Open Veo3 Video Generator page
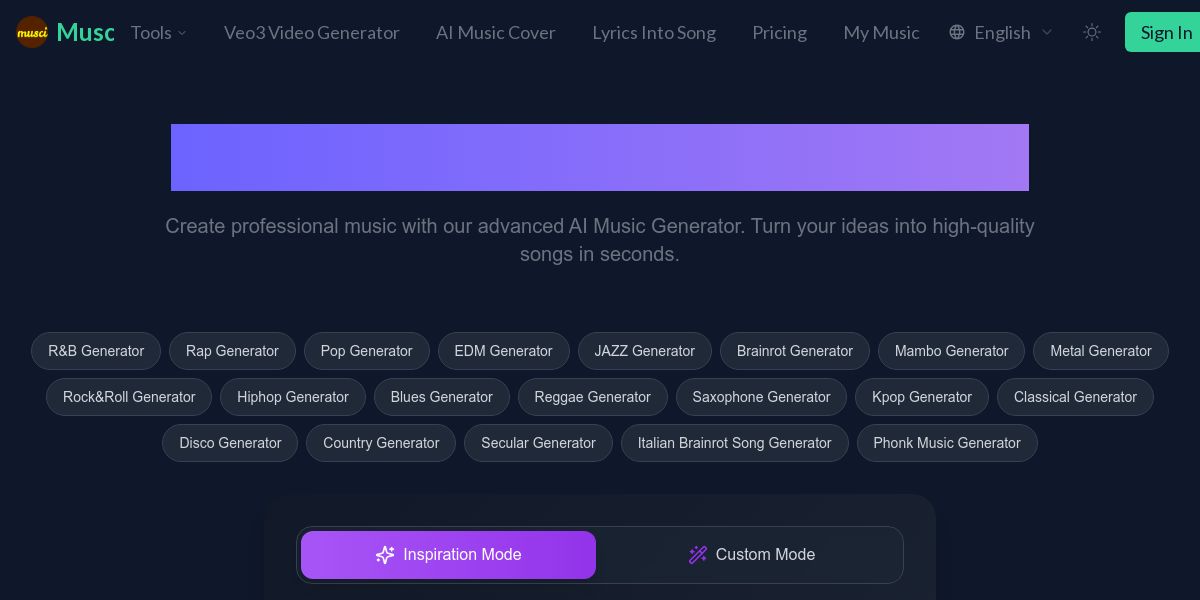Screen dimensions: 1200x600 311,32
